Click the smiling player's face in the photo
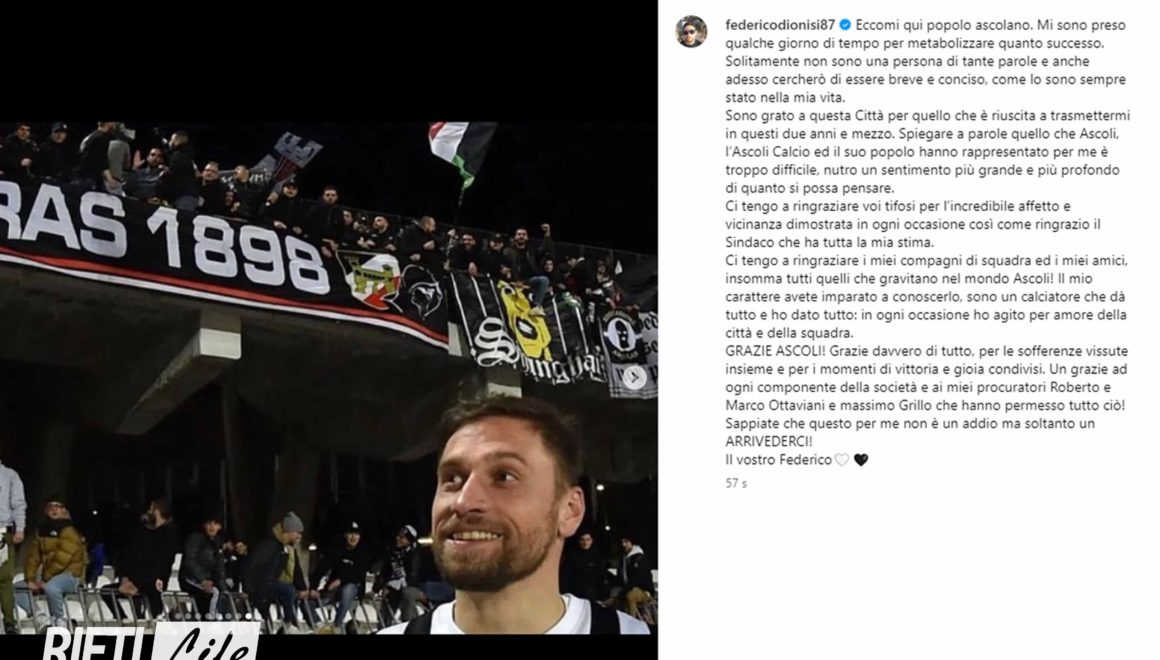The height and width of the screenshot is (660, 1160). [500, 500]
